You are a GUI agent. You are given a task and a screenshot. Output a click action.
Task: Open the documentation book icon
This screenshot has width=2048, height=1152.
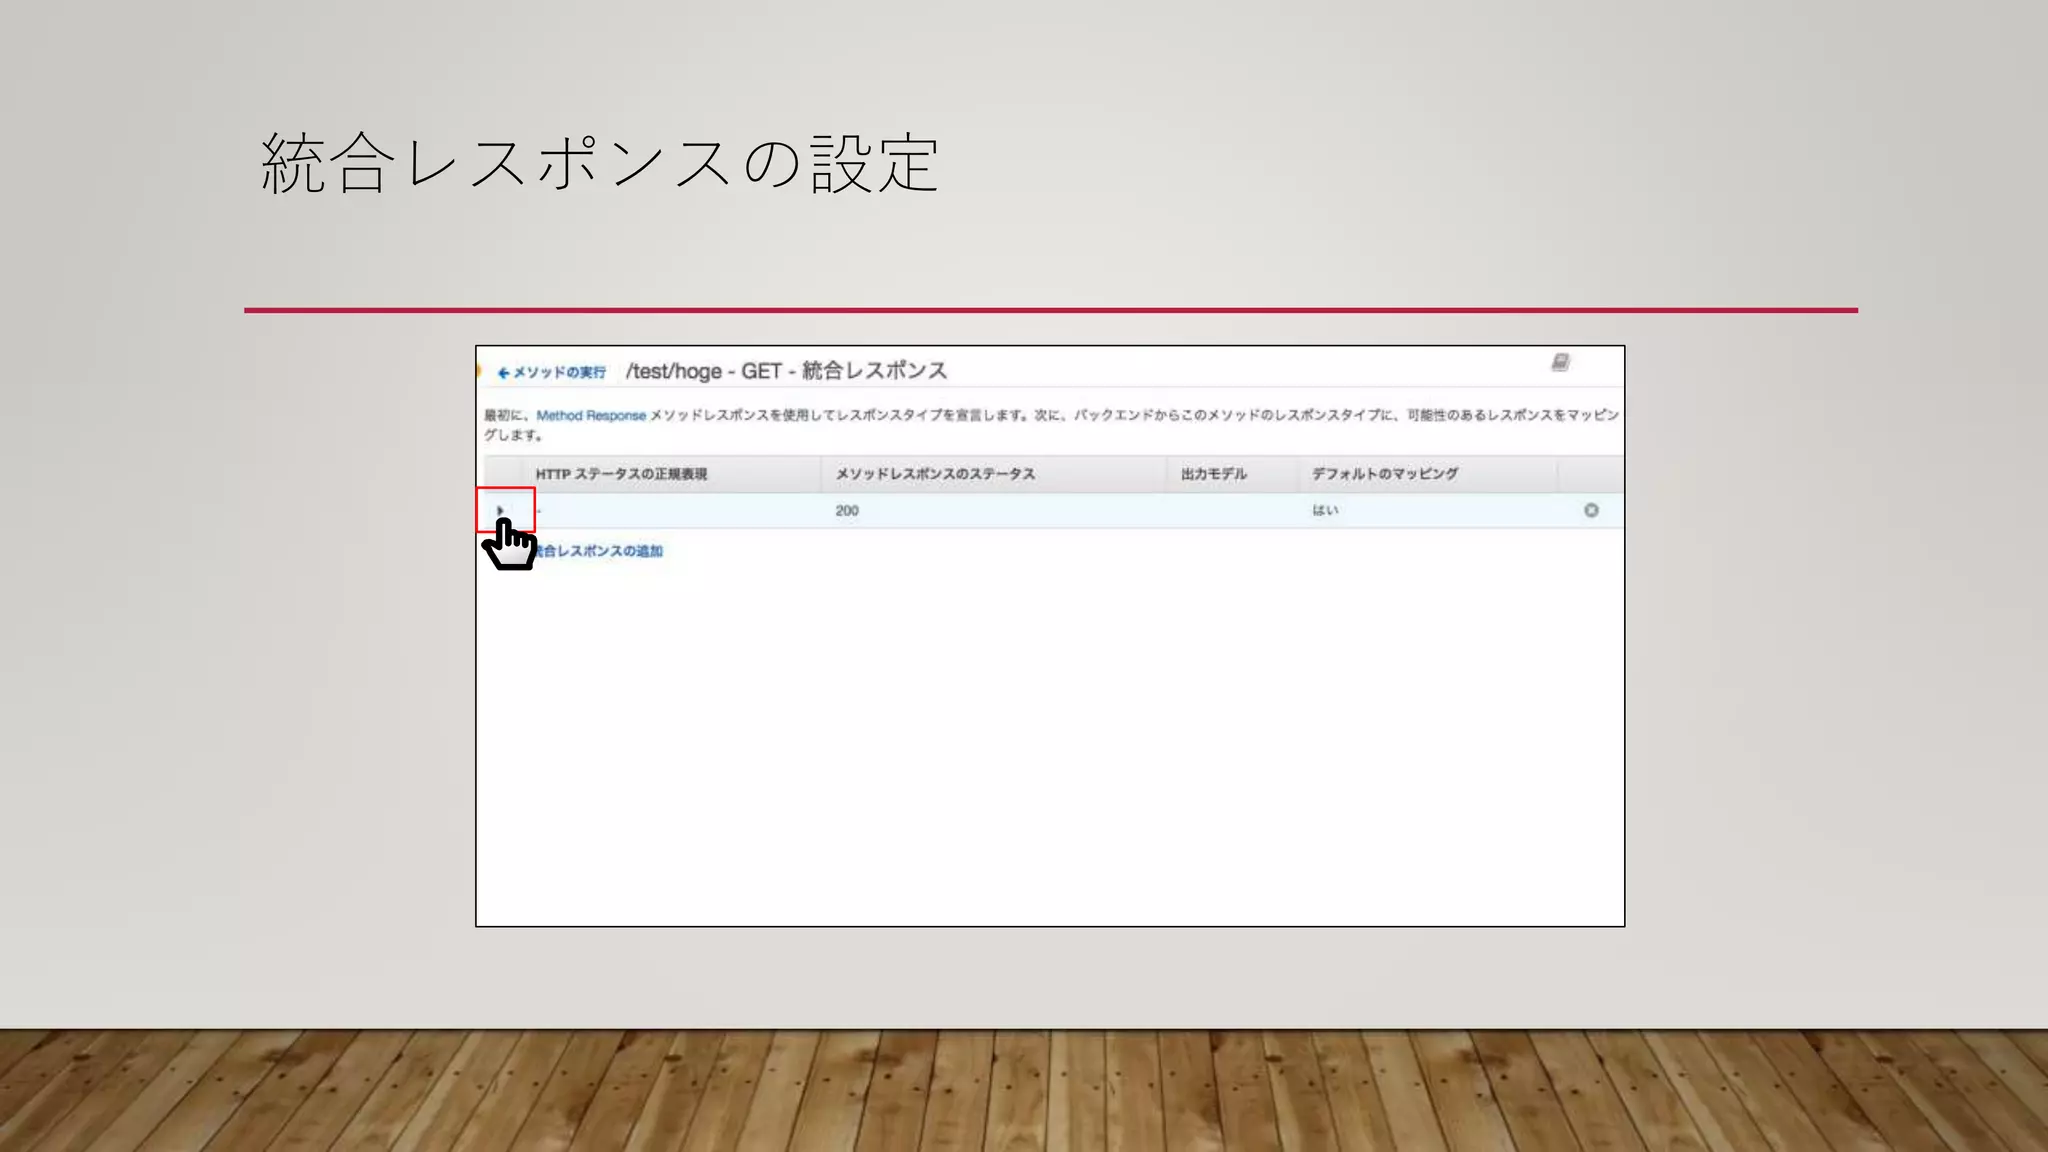1561,362
